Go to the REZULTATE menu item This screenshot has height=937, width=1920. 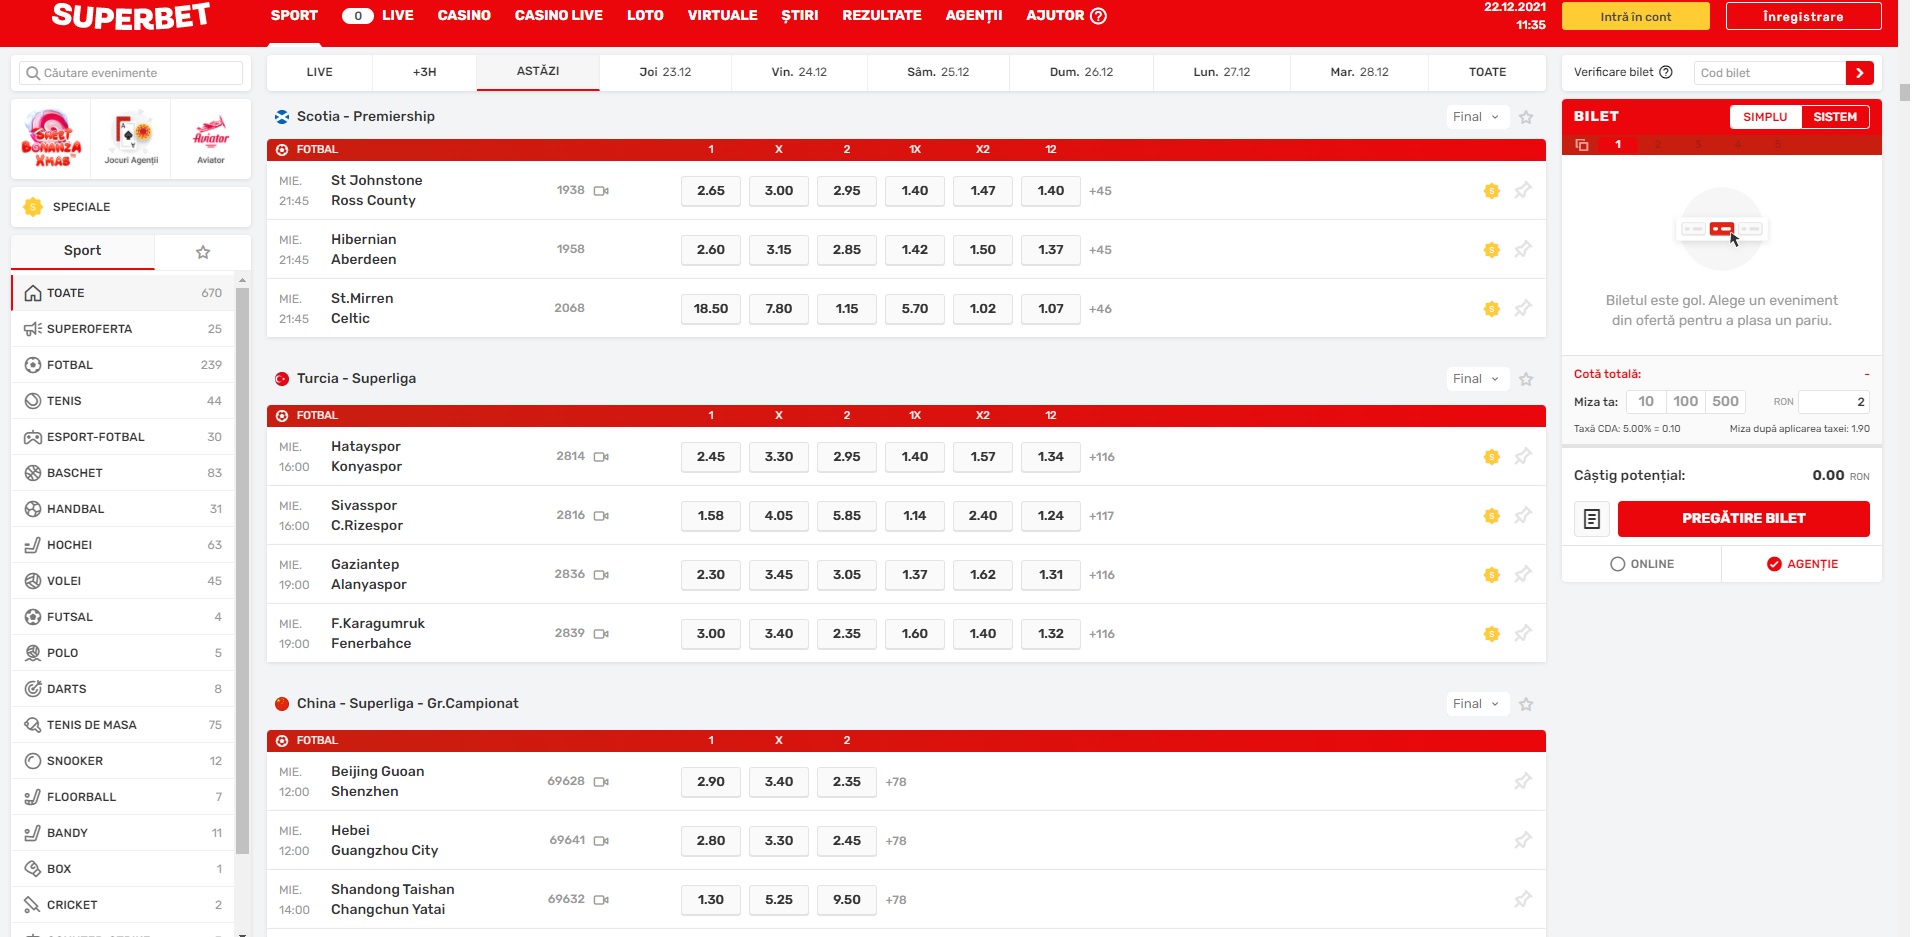pos(882,16)
